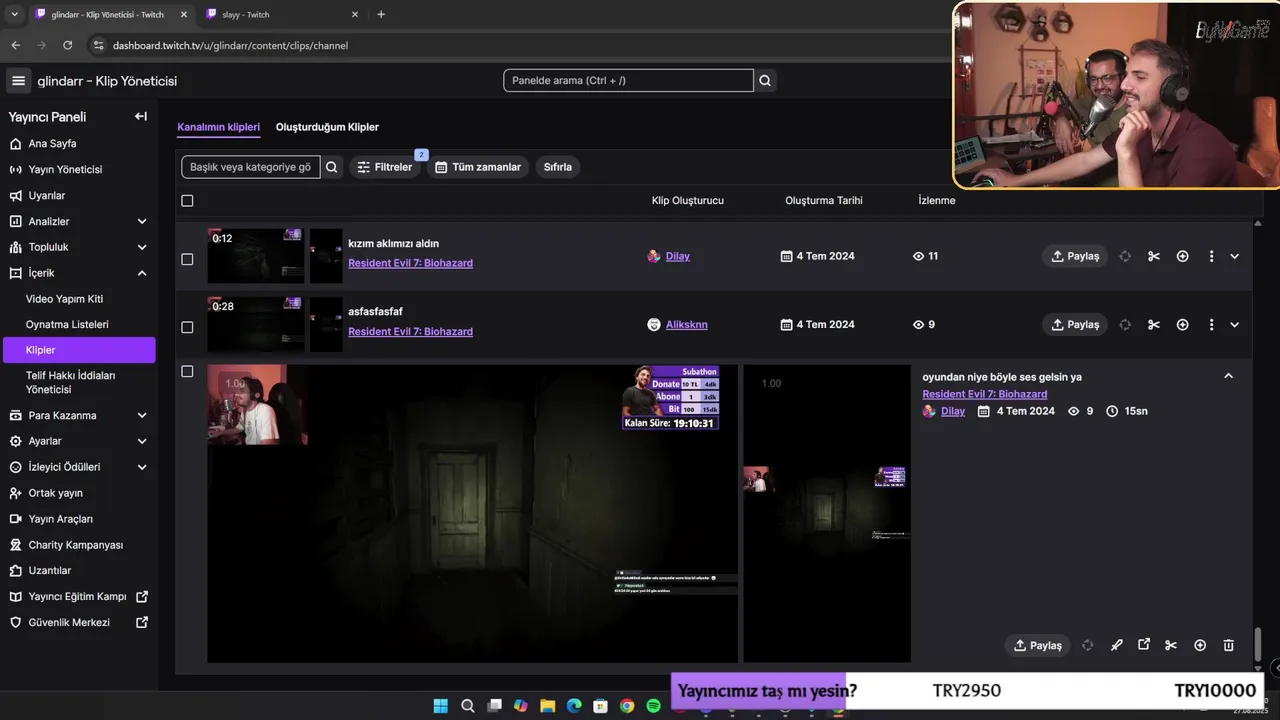Click the featured-clip icon in the asfasfasfaf row
The height and width of the screenshot is (720, 1280).
tap(1125, 324)
